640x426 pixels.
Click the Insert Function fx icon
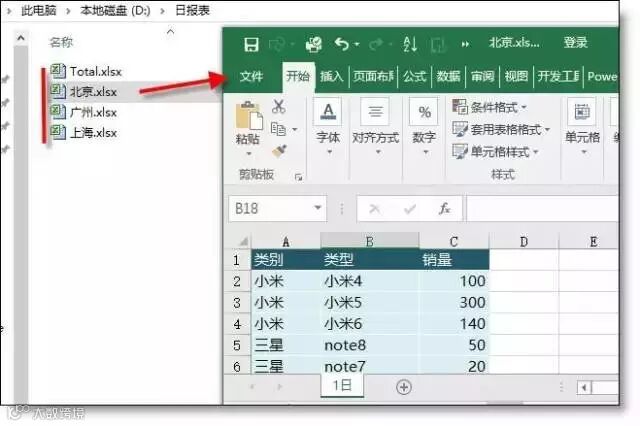coord(444,209)
